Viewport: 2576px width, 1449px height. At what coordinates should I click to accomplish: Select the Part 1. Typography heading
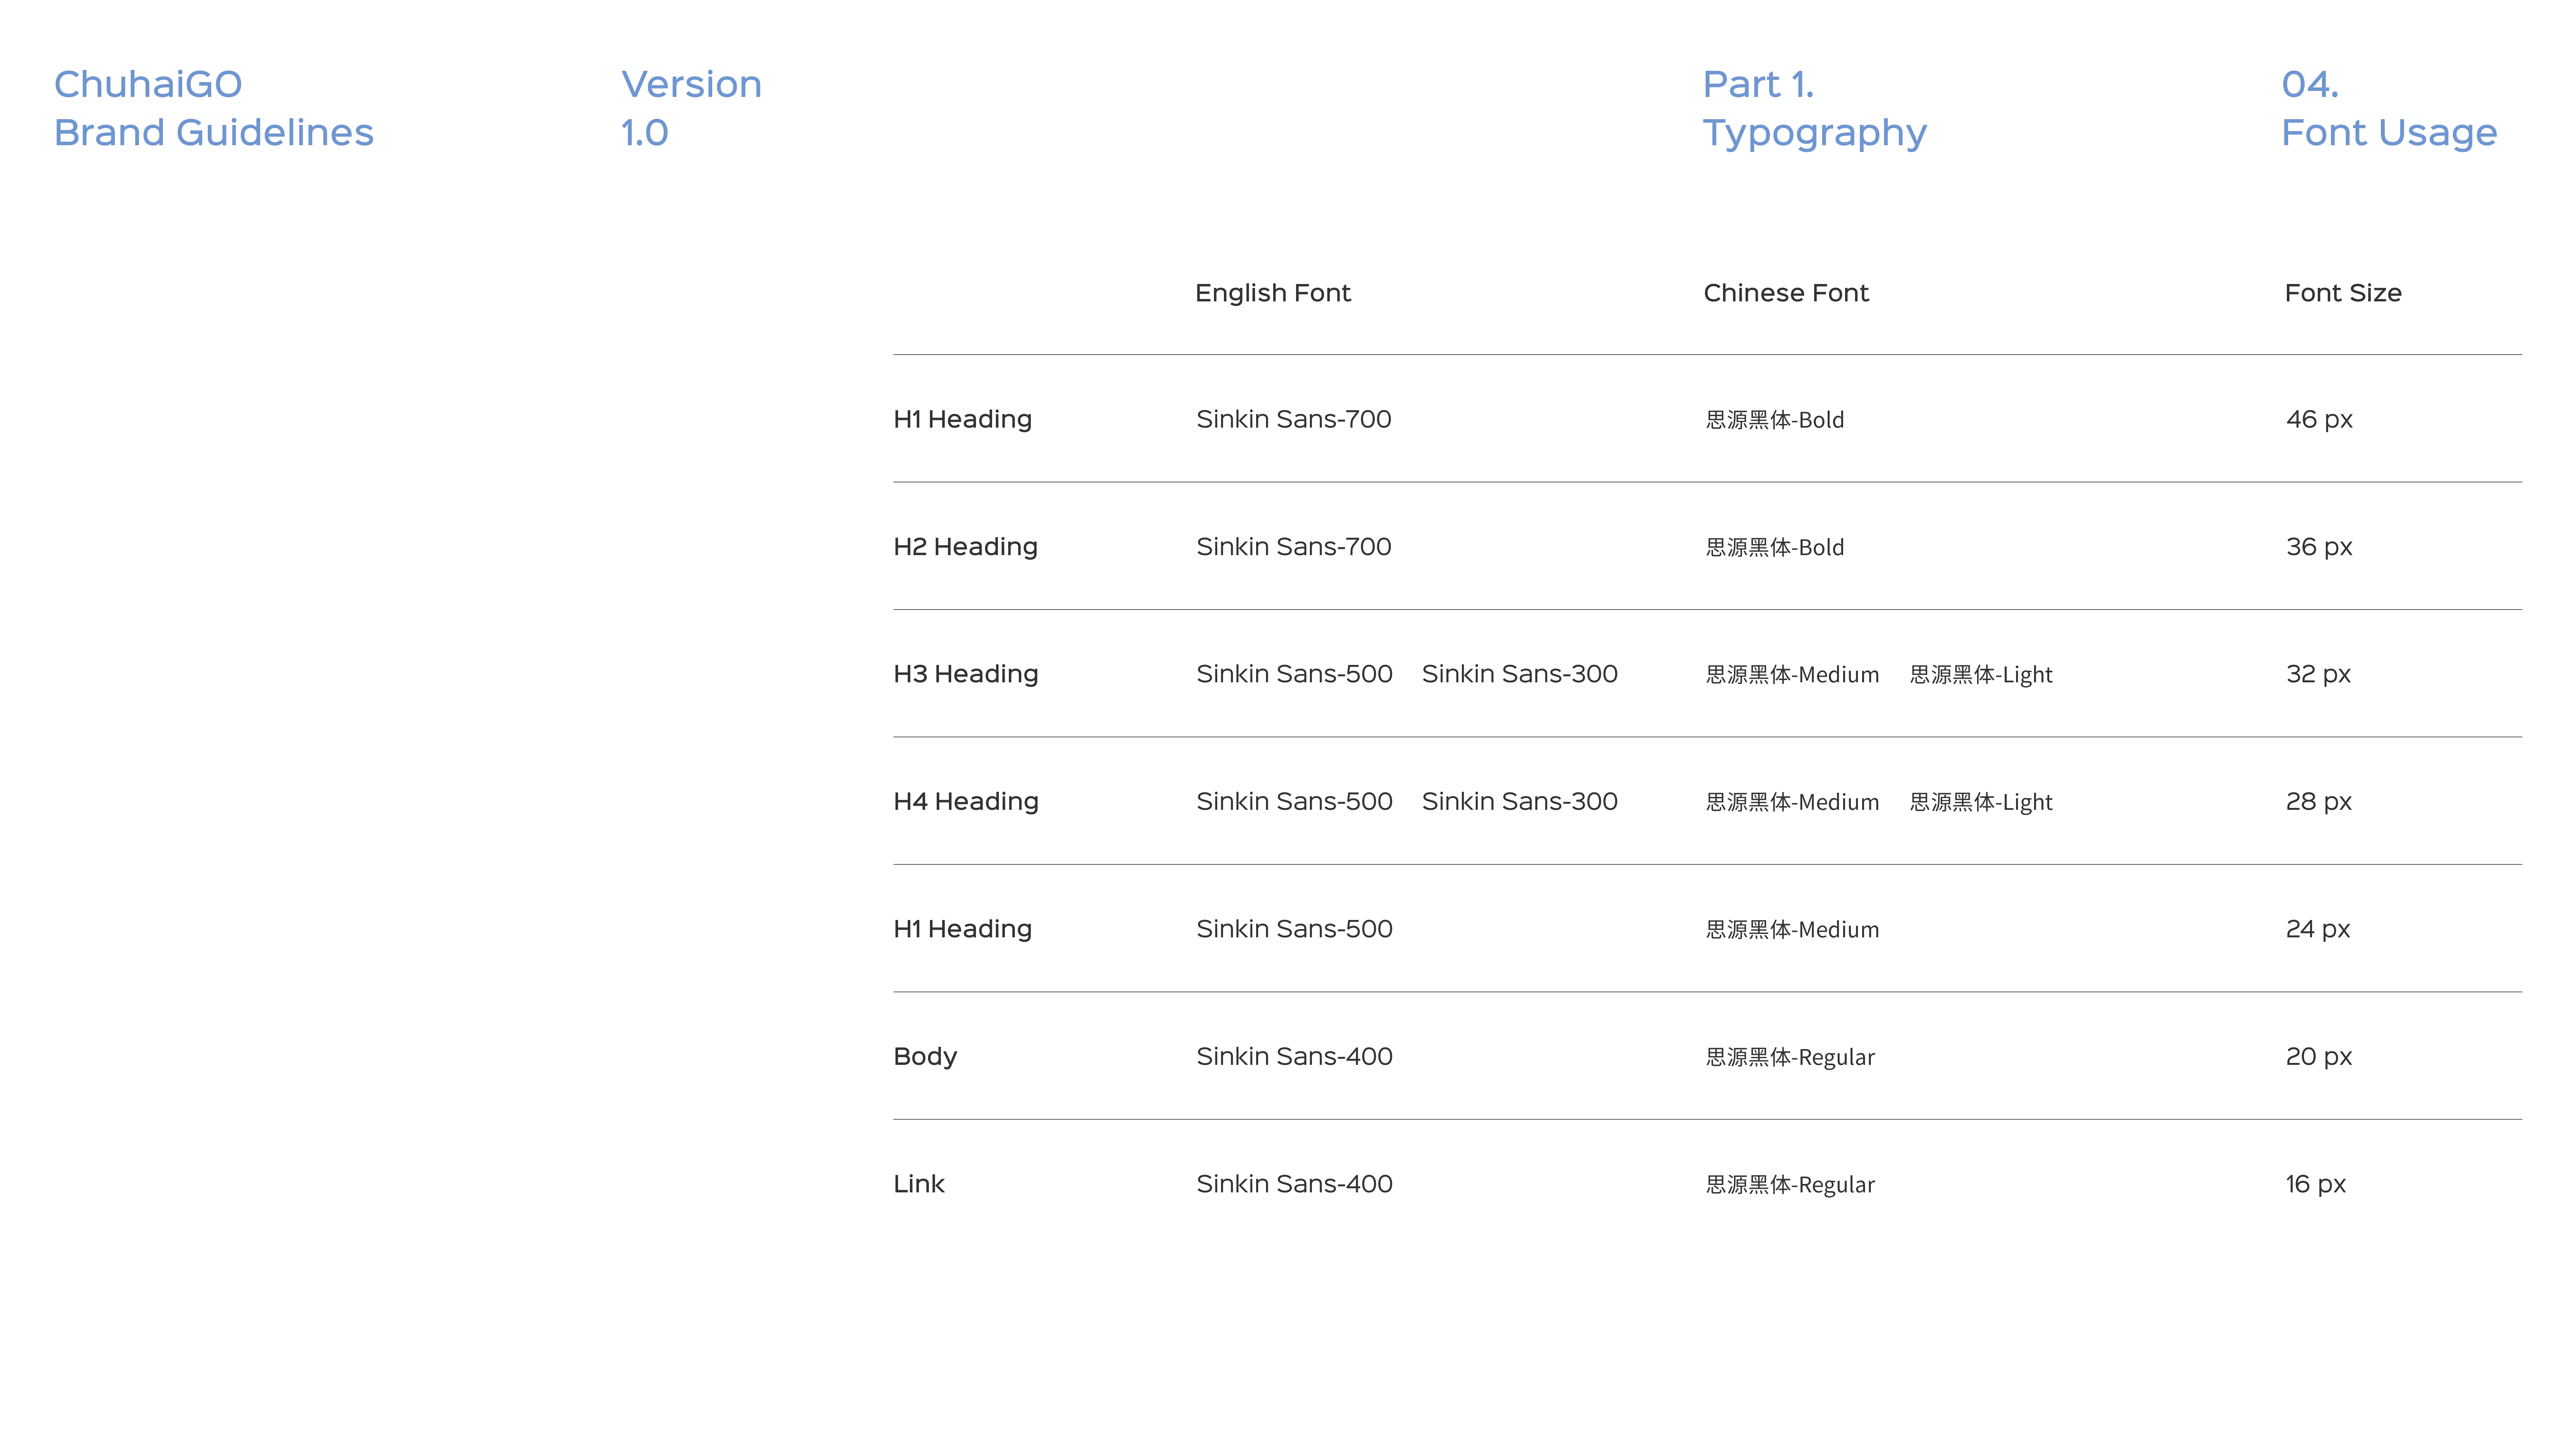tap(1814, 108)
